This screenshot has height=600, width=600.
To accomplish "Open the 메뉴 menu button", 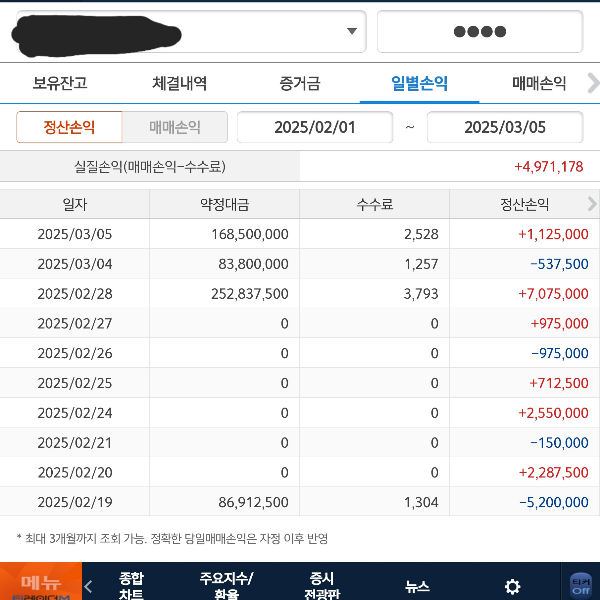I will click(x=40, y=583).
